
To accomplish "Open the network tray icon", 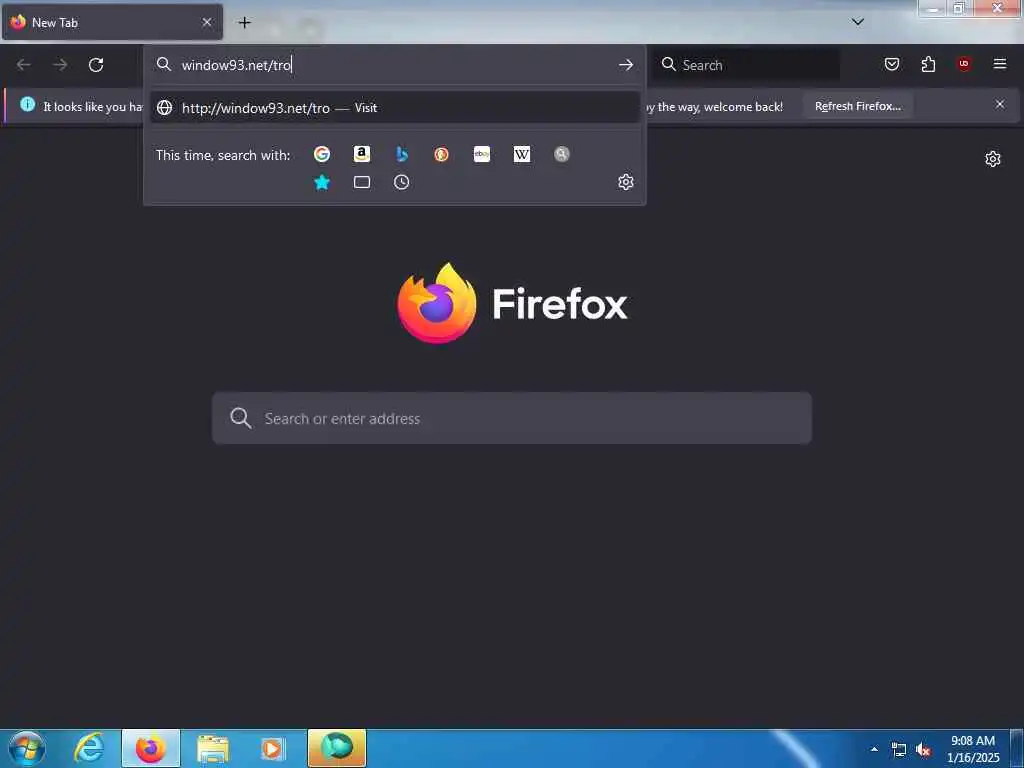I will pyautogui.click(x=899, y=749).
